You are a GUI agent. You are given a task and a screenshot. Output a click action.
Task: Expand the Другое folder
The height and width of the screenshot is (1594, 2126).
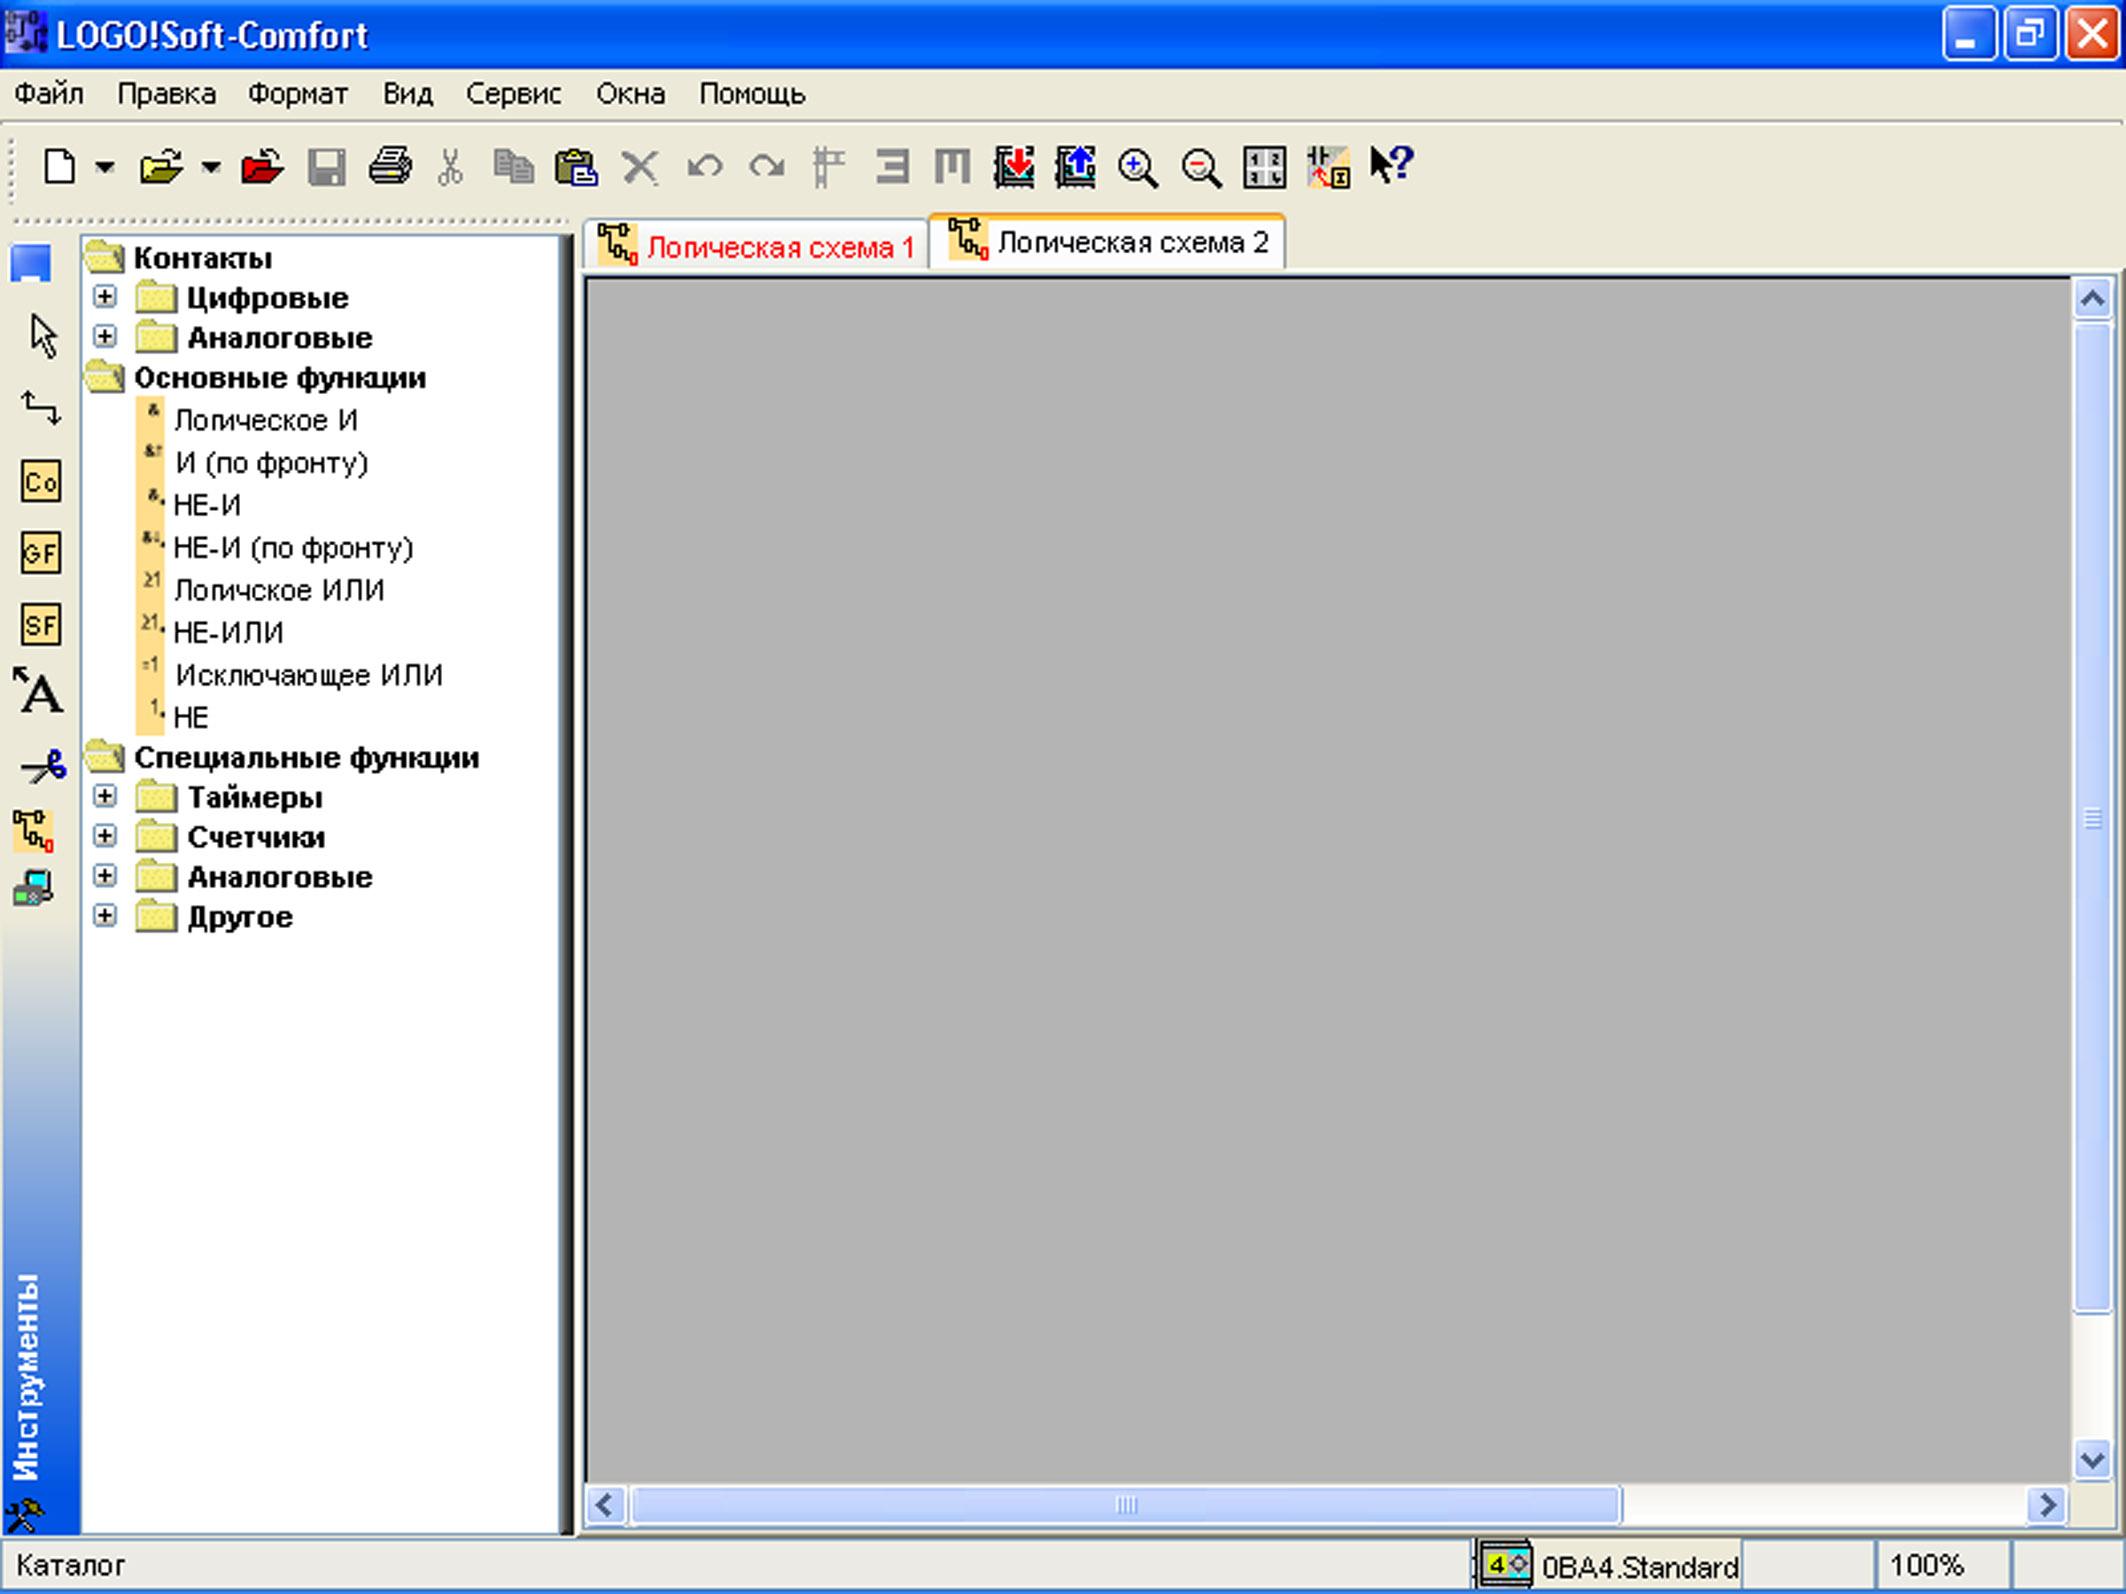pos(105,915)
